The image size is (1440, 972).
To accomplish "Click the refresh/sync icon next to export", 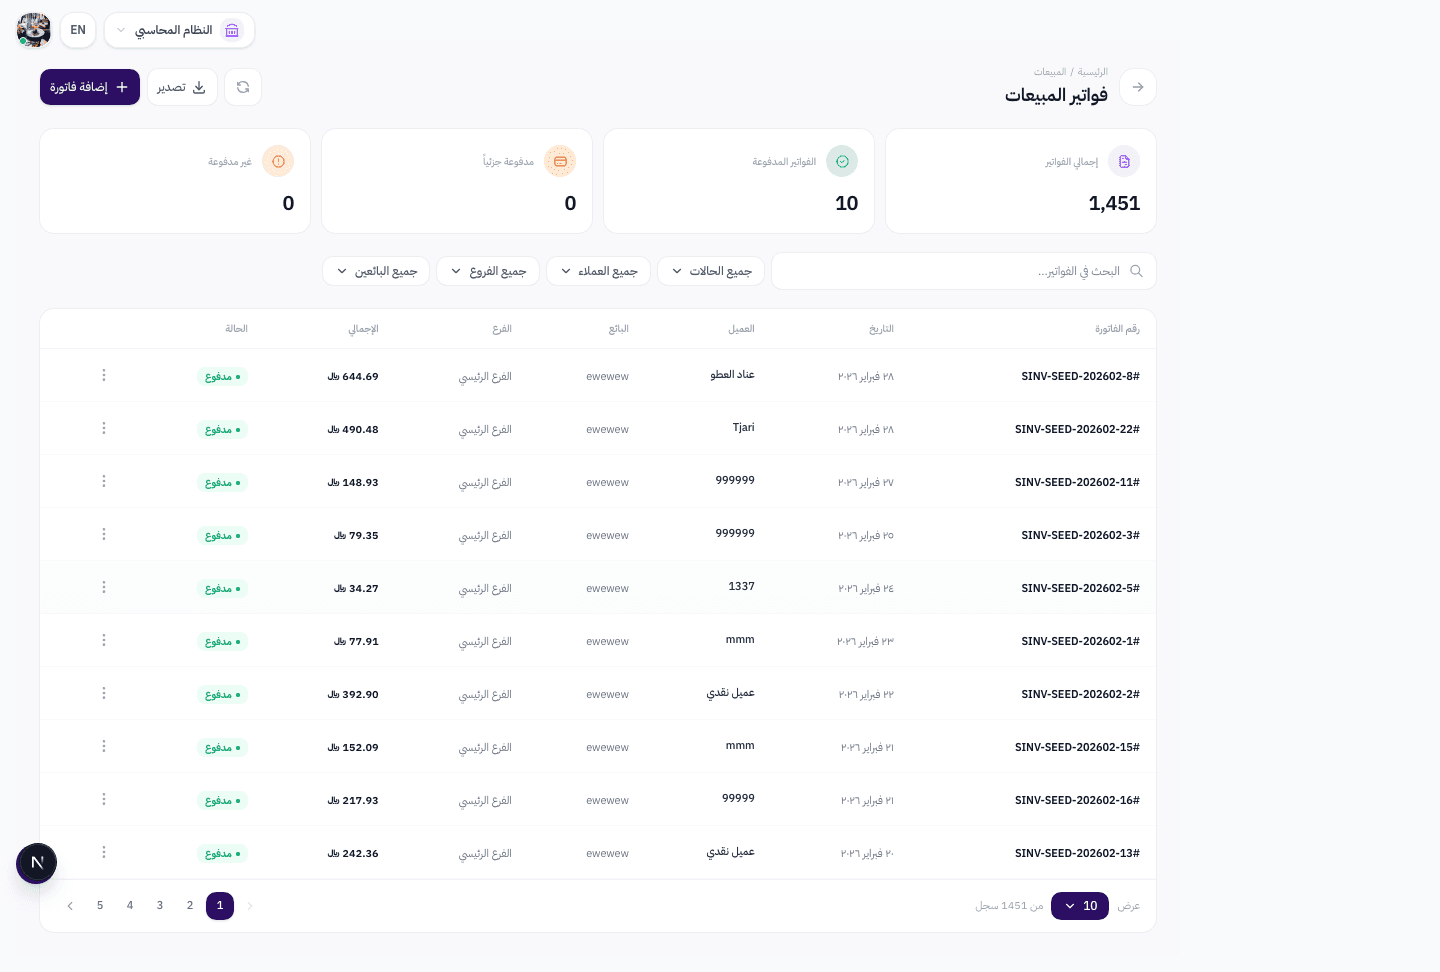I will coord(243,87).
